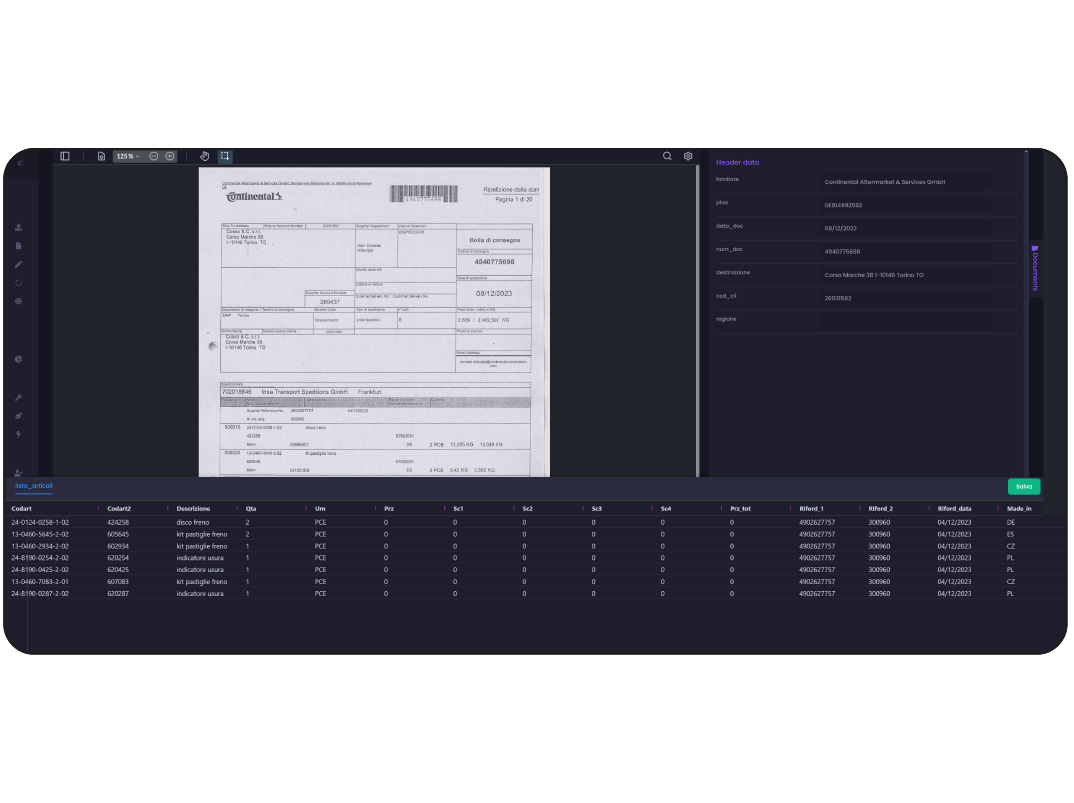The height and width of the screenshot is (803, 1074).
Task: Click Made_in cell ES
Action: click(x=1010, y=534)
